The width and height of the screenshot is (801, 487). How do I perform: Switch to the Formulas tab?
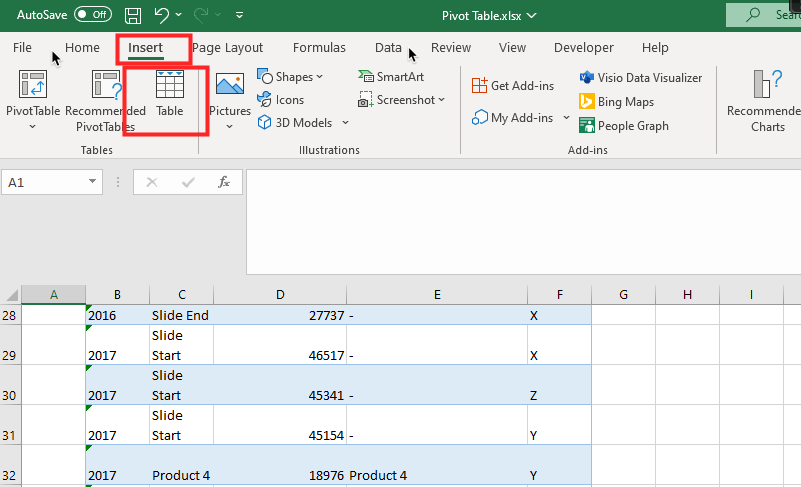[319, 48]
